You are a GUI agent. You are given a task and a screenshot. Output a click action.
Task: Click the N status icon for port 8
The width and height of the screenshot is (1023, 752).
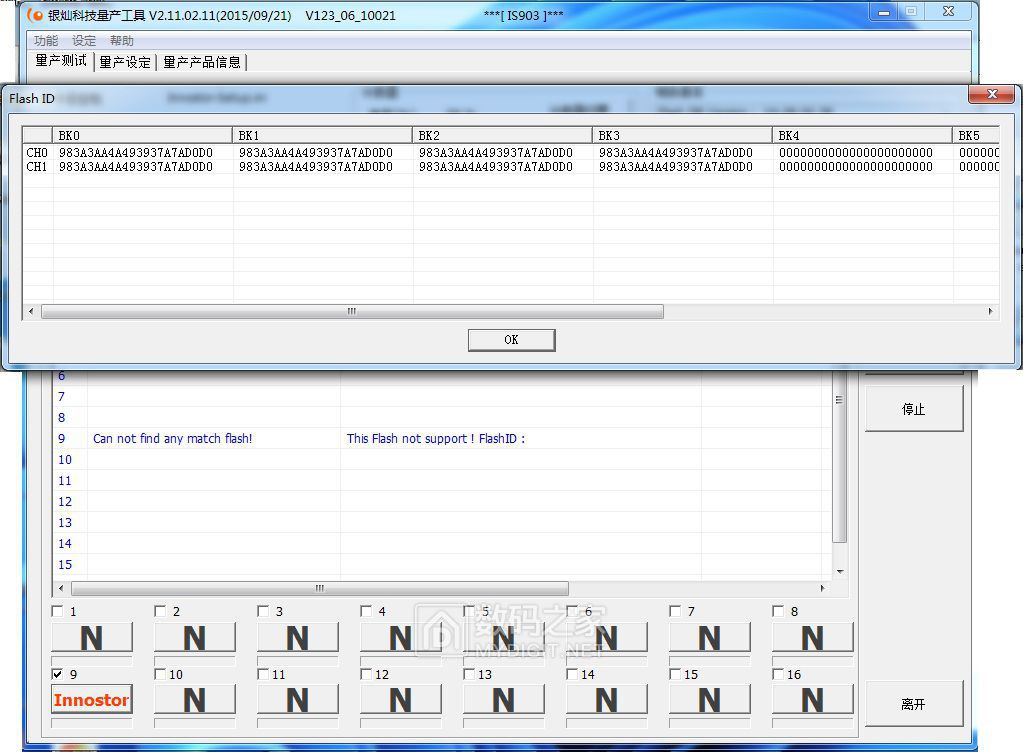[813, 636]
